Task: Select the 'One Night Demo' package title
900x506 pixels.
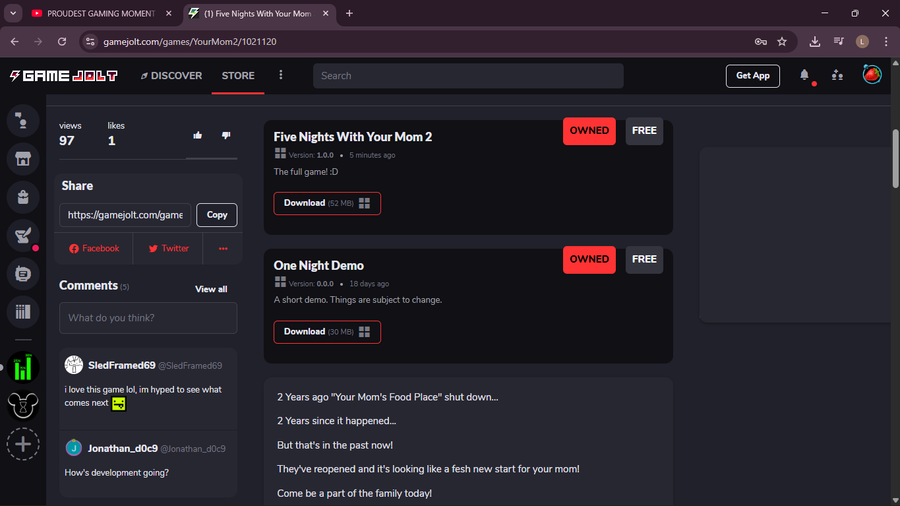Action: click(x=319, y=266)
